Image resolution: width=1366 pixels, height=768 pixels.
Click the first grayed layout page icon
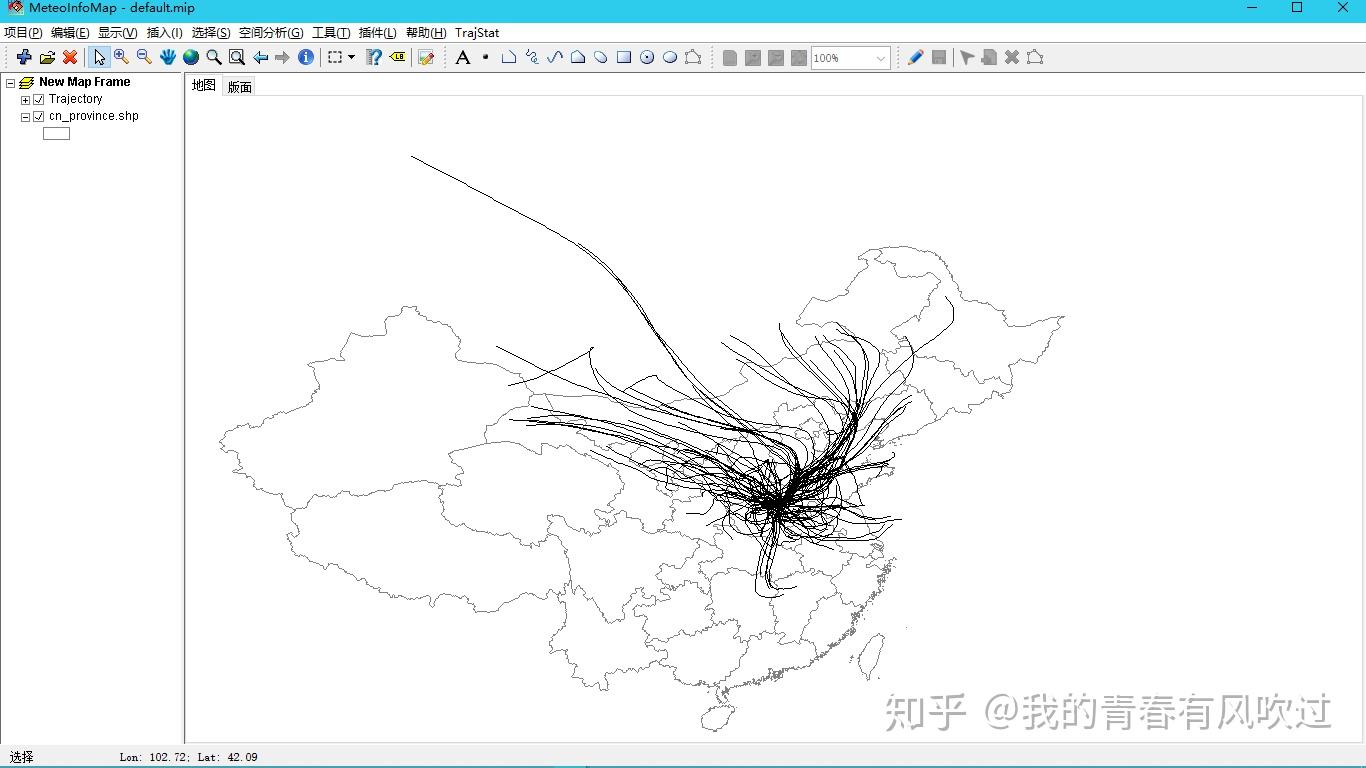[x=730, y=58]
